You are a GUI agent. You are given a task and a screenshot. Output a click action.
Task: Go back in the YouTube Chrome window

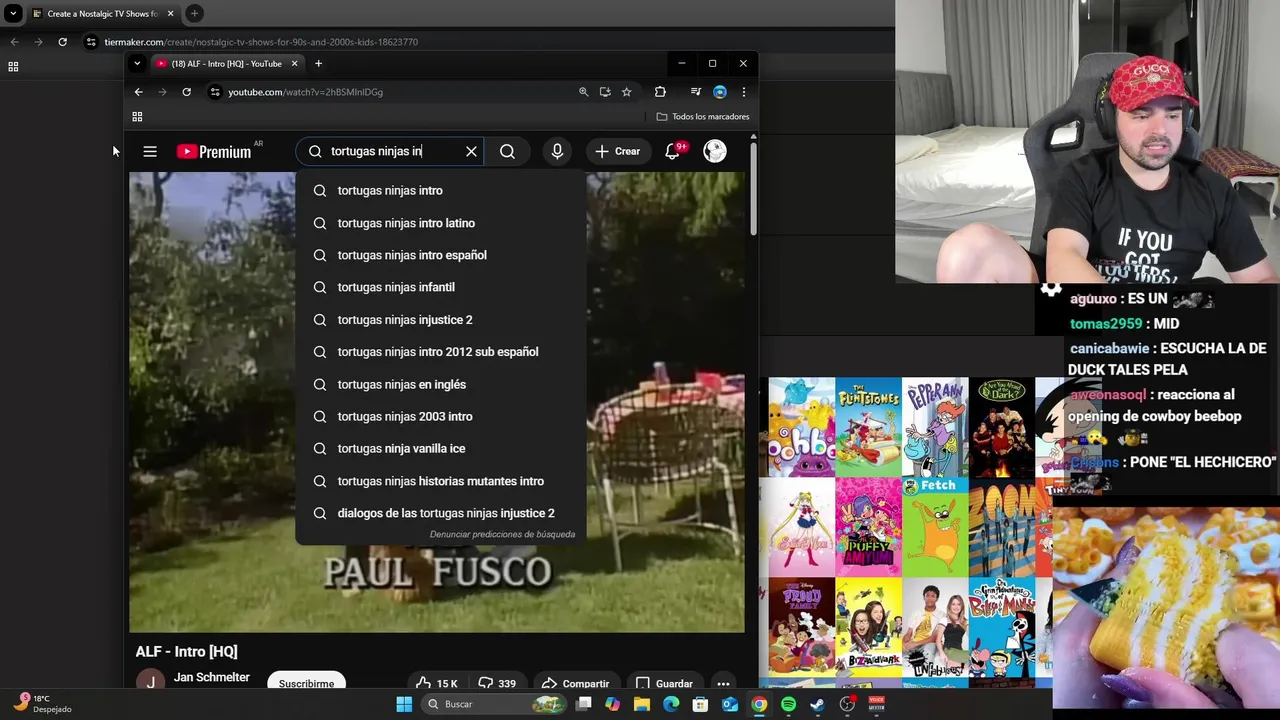click(138, 92)
